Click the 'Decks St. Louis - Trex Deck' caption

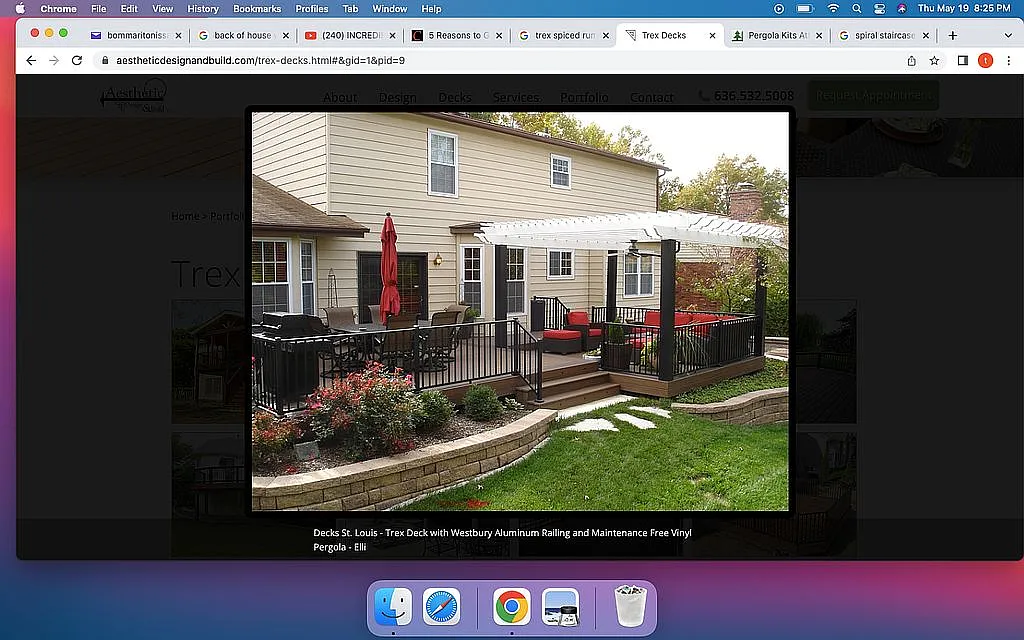click(502, 539)
